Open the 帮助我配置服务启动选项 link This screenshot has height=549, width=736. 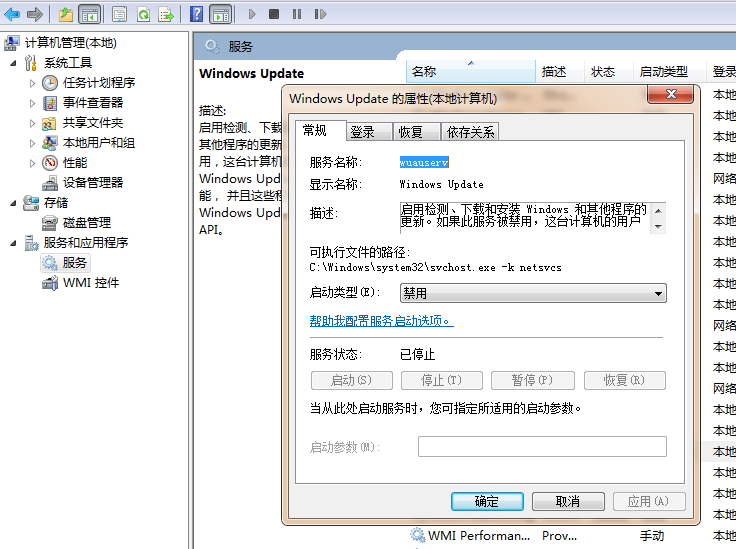tap(381, 321)
